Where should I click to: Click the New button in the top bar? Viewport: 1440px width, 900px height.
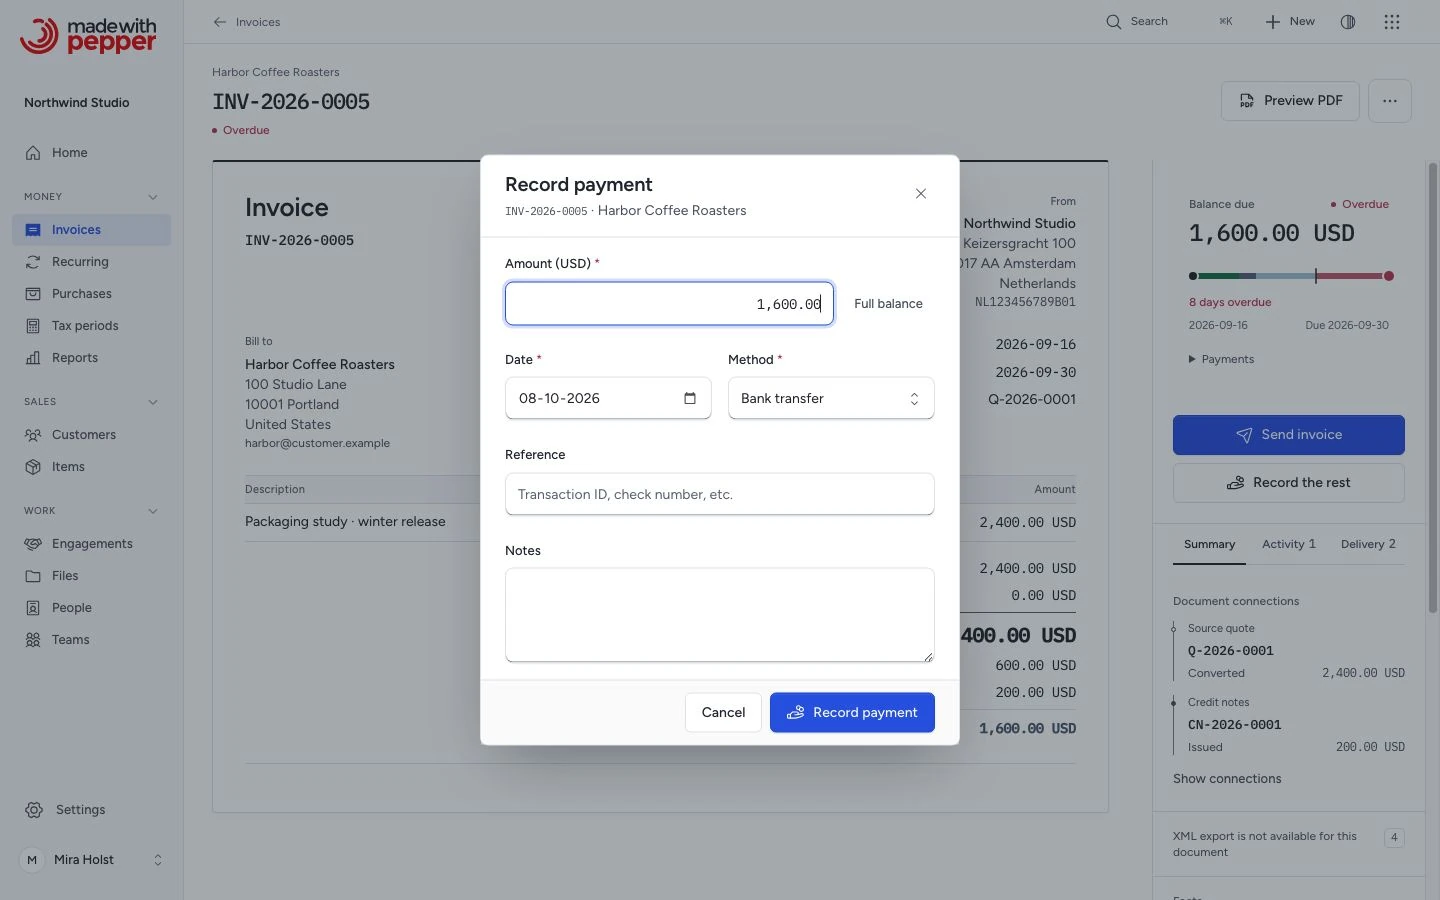tap(1290, 22)
